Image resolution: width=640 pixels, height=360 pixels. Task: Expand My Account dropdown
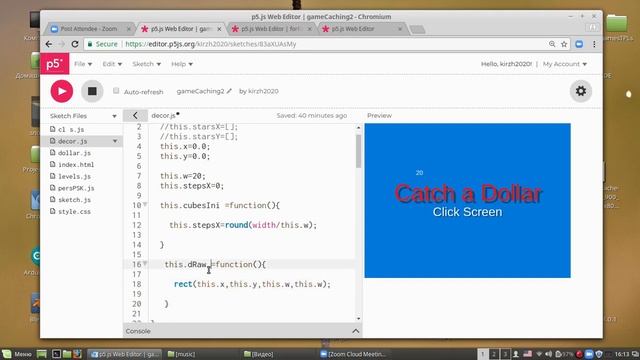click(565, 64)
